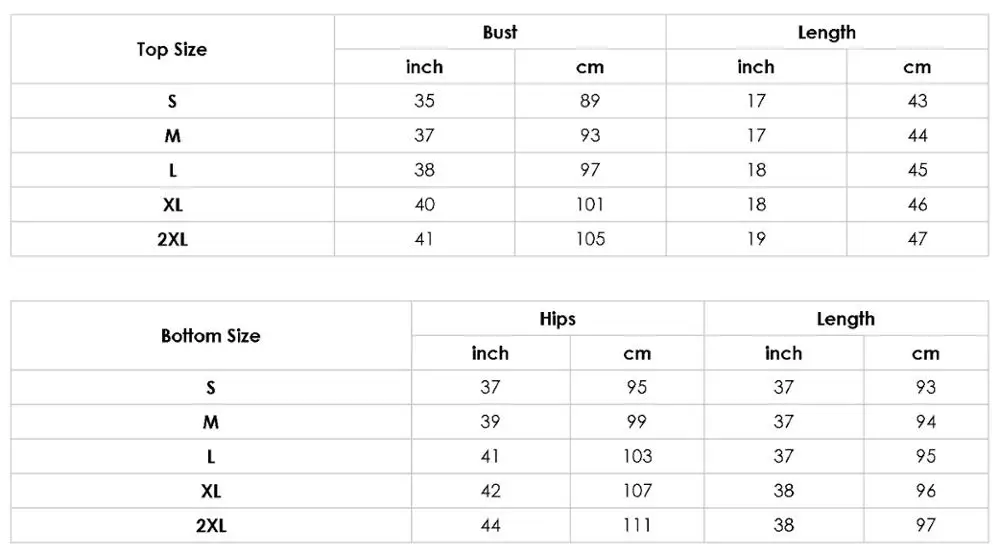1000x554 pixels.
Task: Click the 103 cm hips cell
Action: coord(637,456)
